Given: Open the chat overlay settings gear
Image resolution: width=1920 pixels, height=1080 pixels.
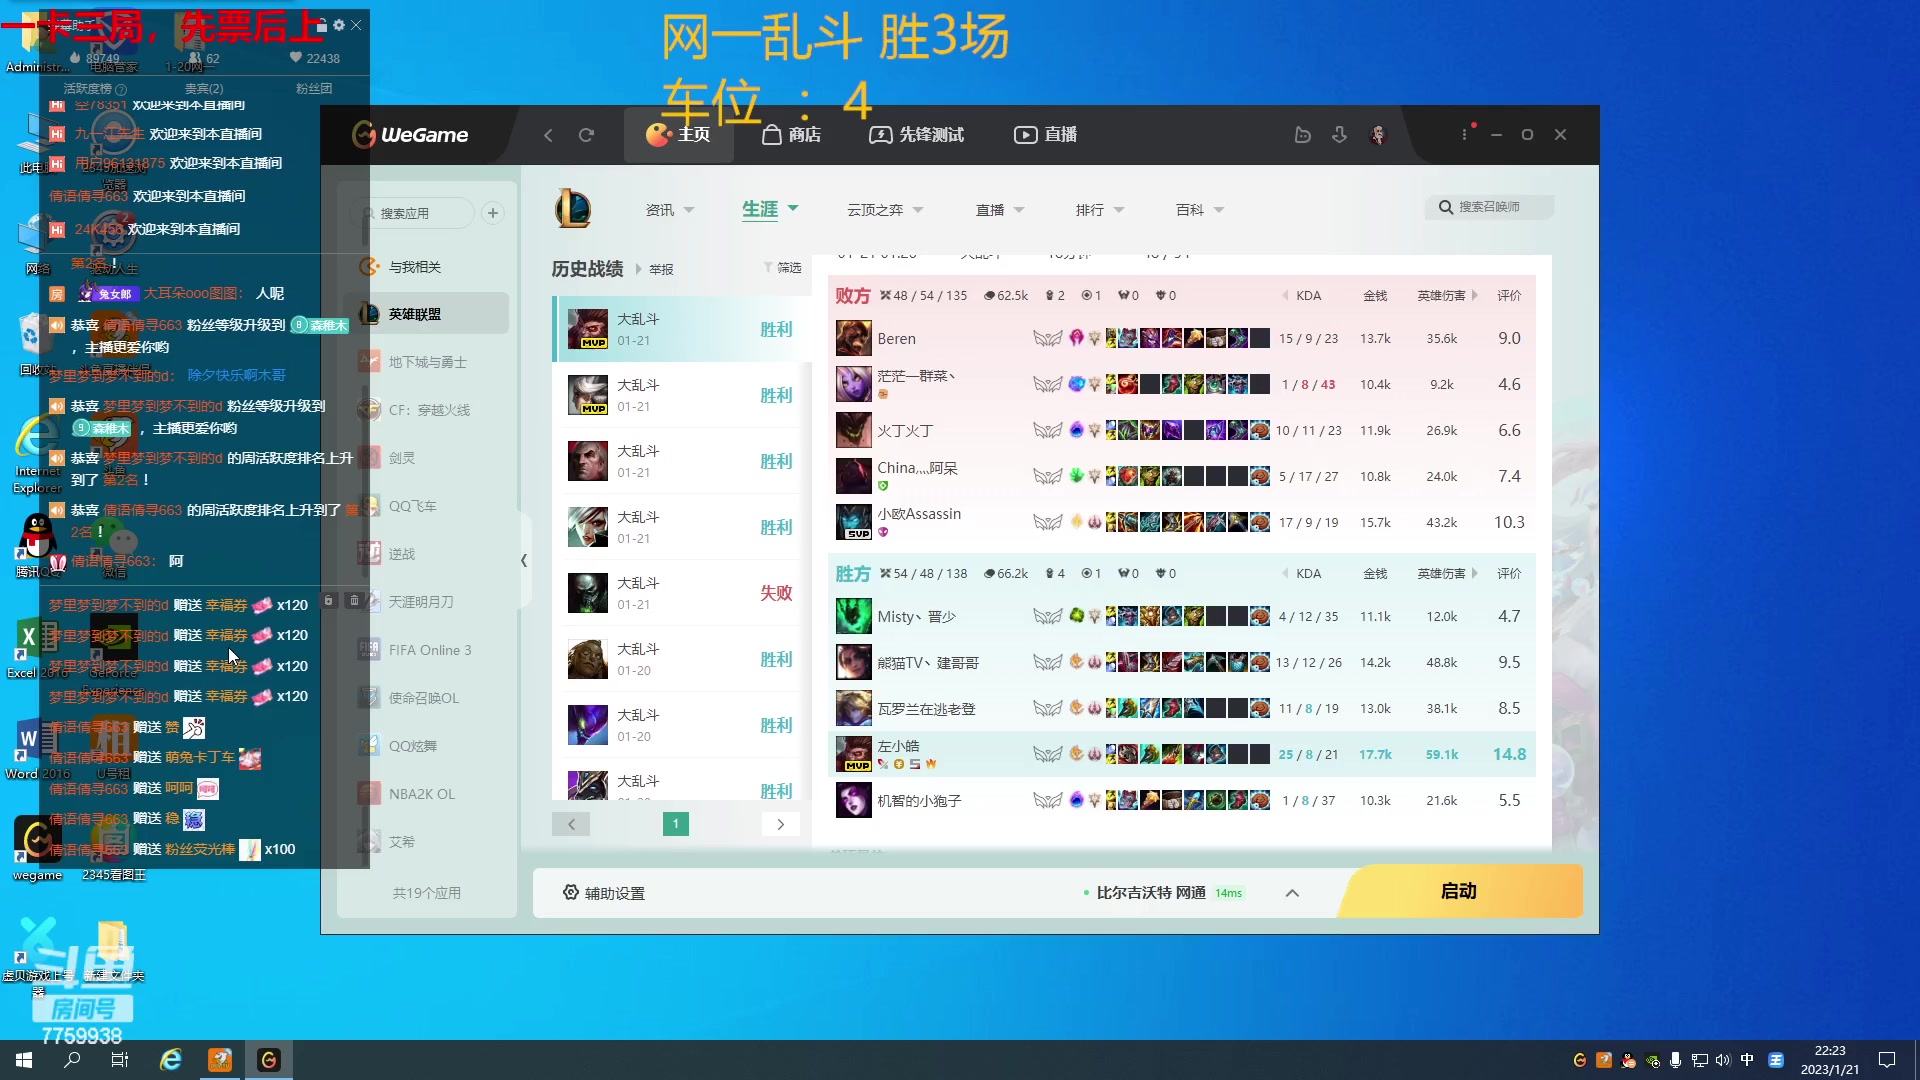Looking at the screenshot, I should click(339, 25).
